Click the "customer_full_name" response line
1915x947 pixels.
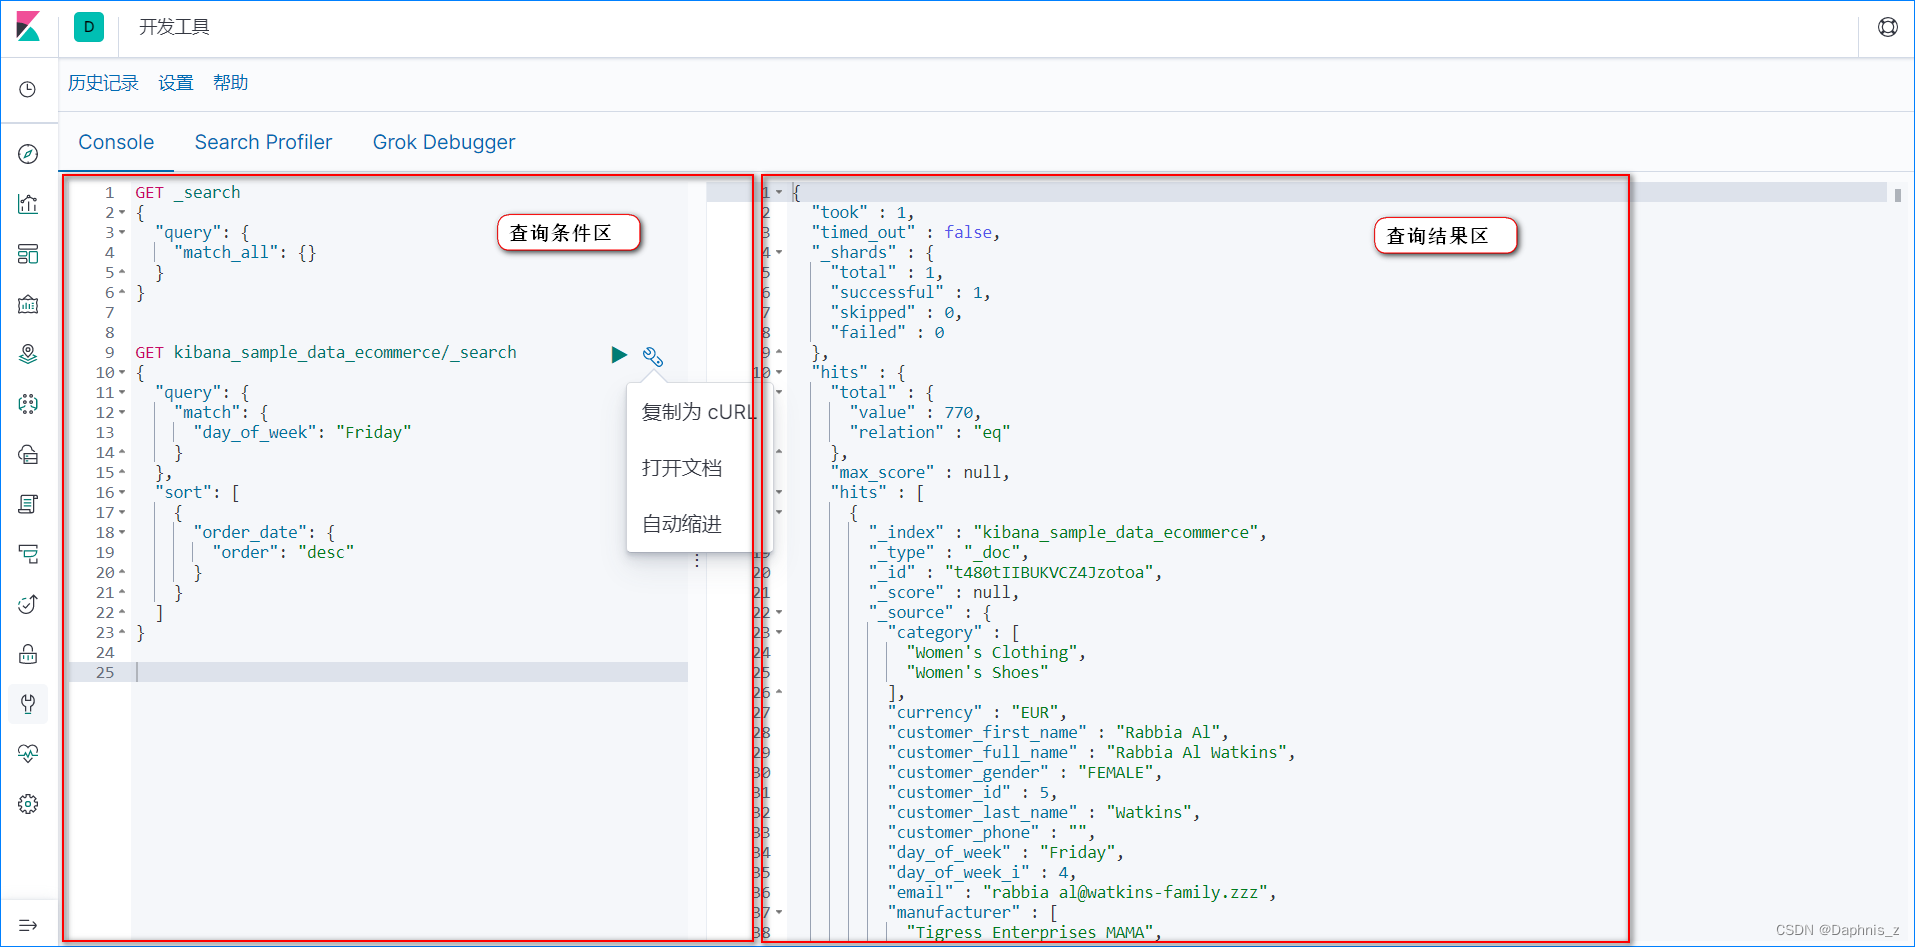[x=1092, y=752]
